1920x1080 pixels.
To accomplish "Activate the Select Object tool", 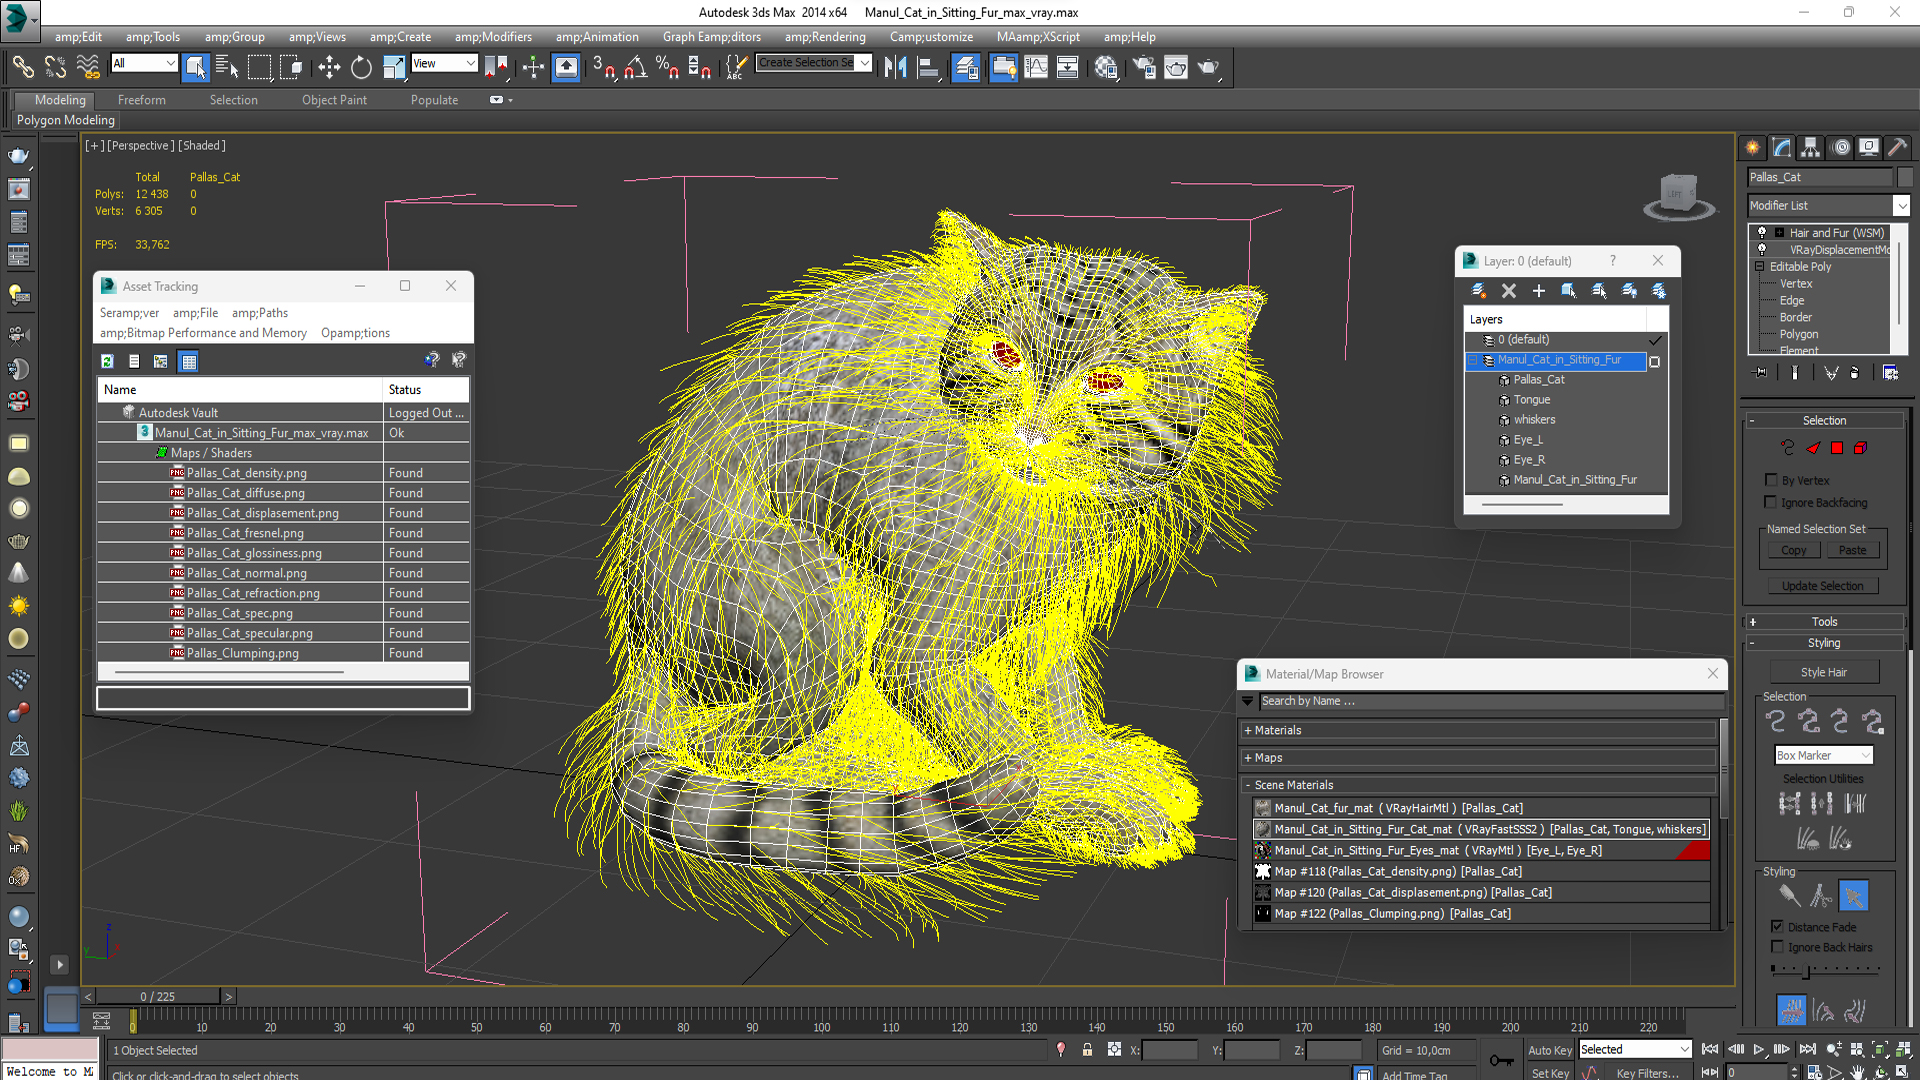I will coord(195,67).
